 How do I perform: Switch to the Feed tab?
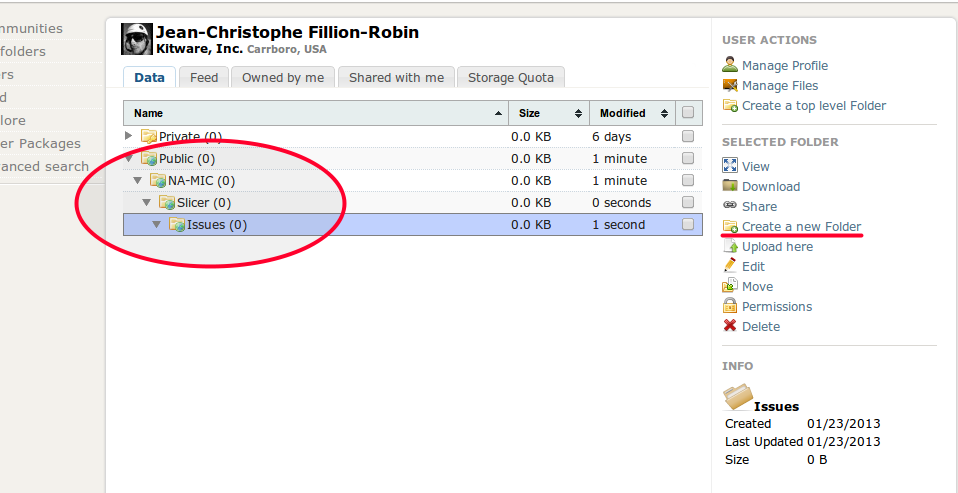[204, 77]
